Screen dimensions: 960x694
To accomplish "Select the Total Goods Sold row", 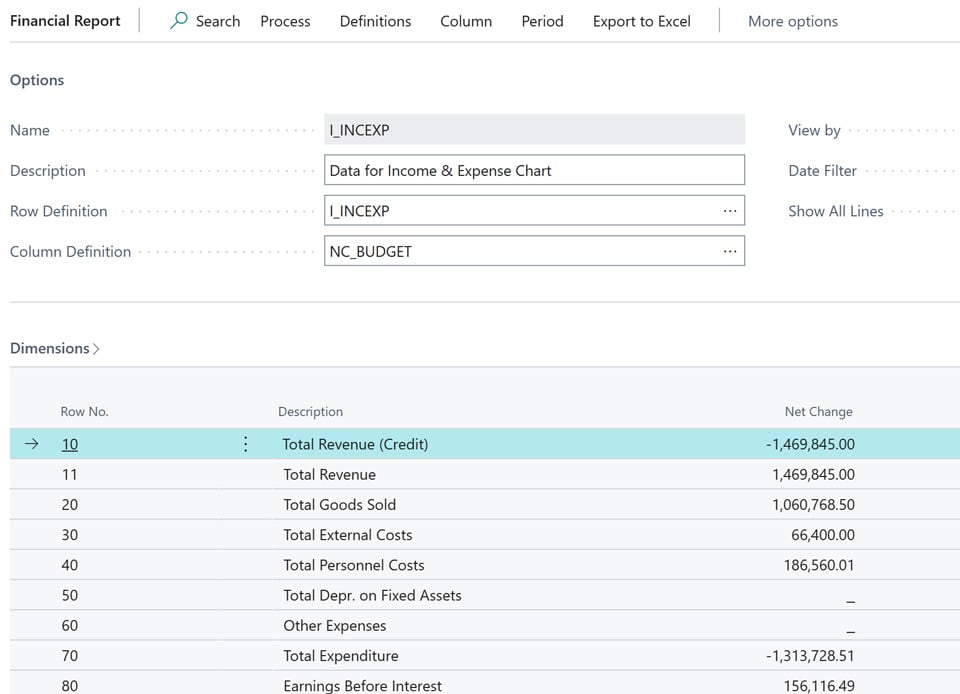I will (x=485, y=504).
